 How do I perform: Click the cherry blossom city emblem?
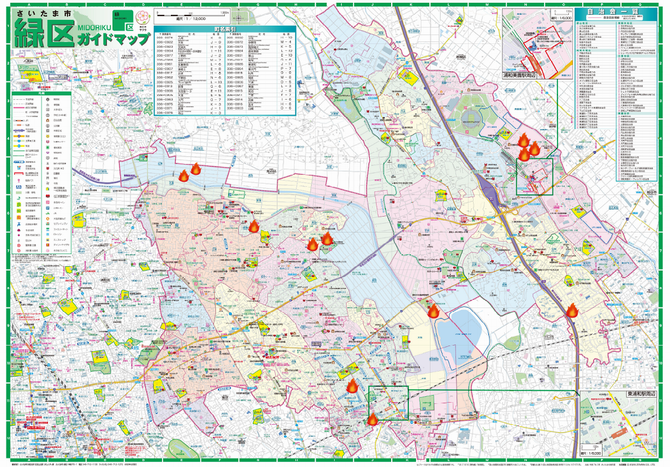click(141, 18)
